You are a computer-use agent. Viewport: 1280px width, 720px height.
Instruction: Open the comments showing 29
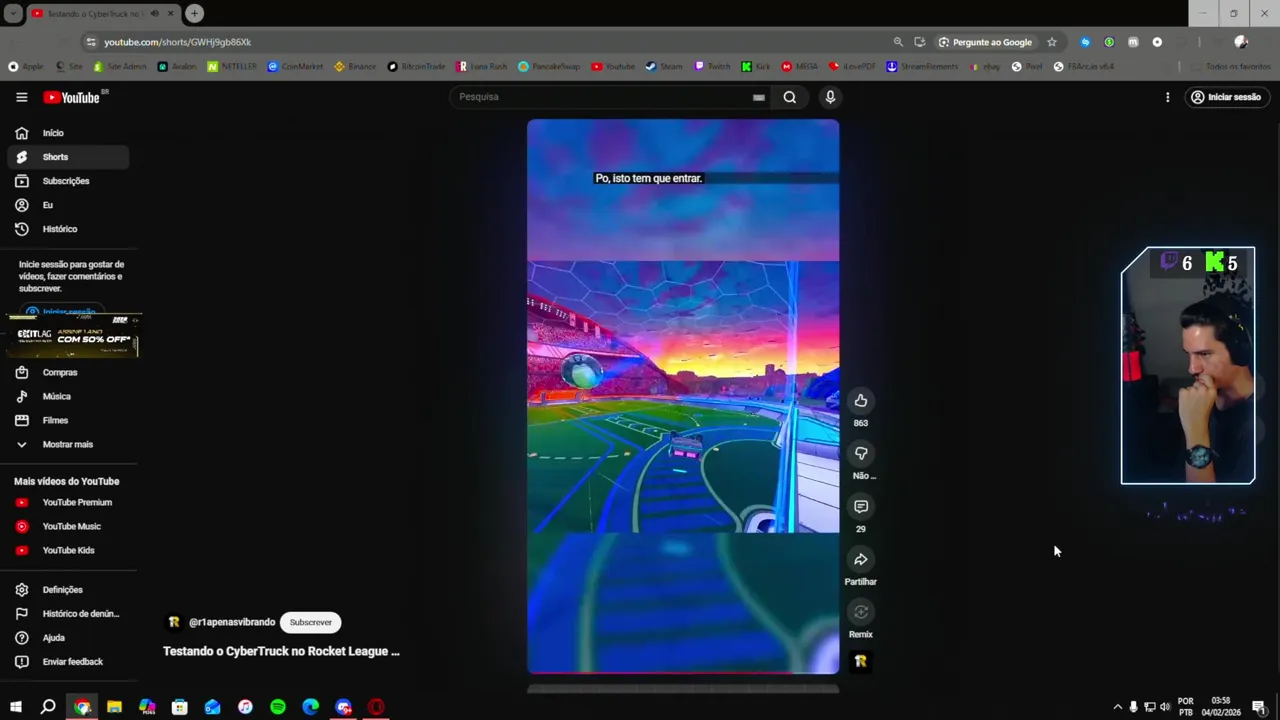coord(861,507)
